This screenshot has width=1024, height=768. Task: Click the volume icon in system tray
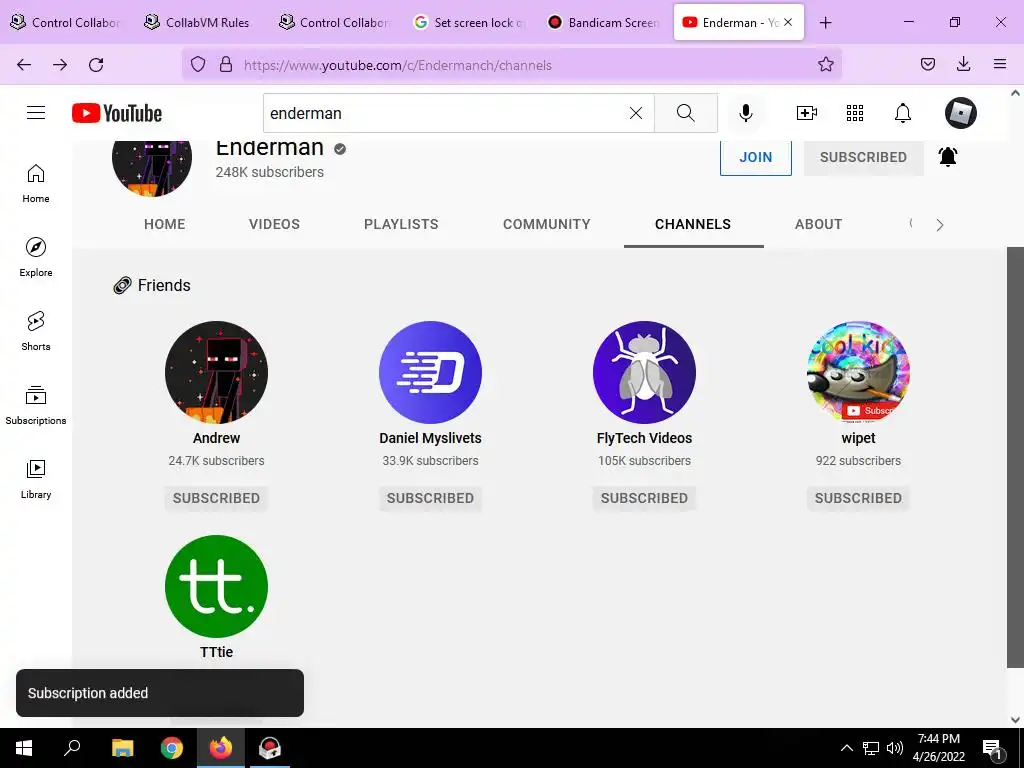tap(895, 748)
